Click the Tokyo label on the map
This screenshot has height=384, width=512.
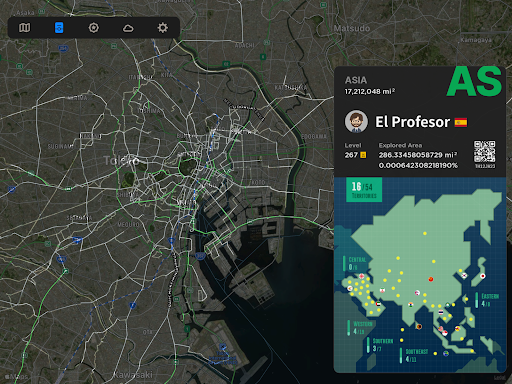click(x=121, y=161)
